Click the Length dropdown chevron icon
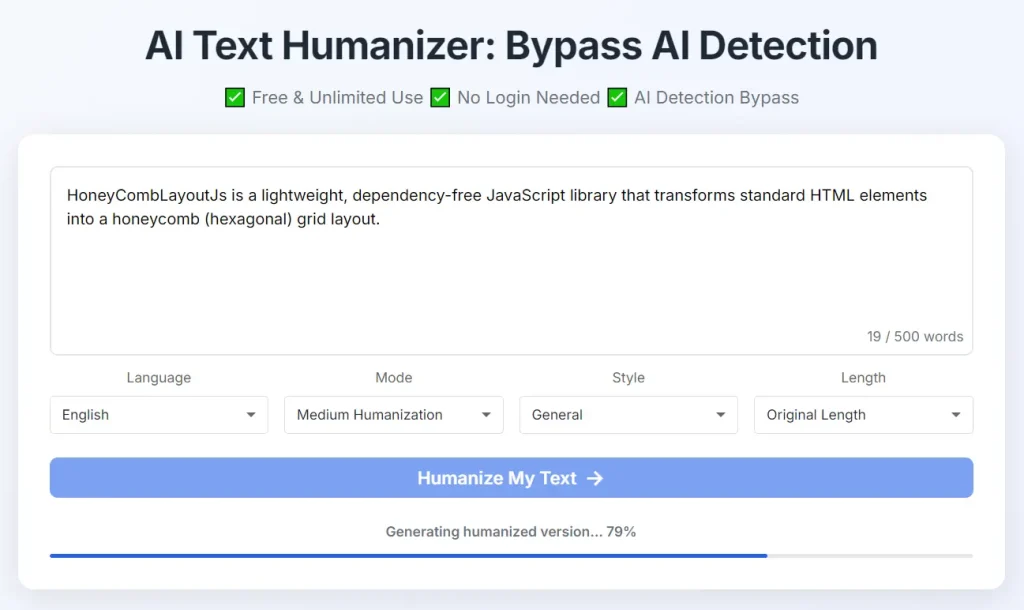The height and width of the screenshot is (610, 1024). (956, 414)
